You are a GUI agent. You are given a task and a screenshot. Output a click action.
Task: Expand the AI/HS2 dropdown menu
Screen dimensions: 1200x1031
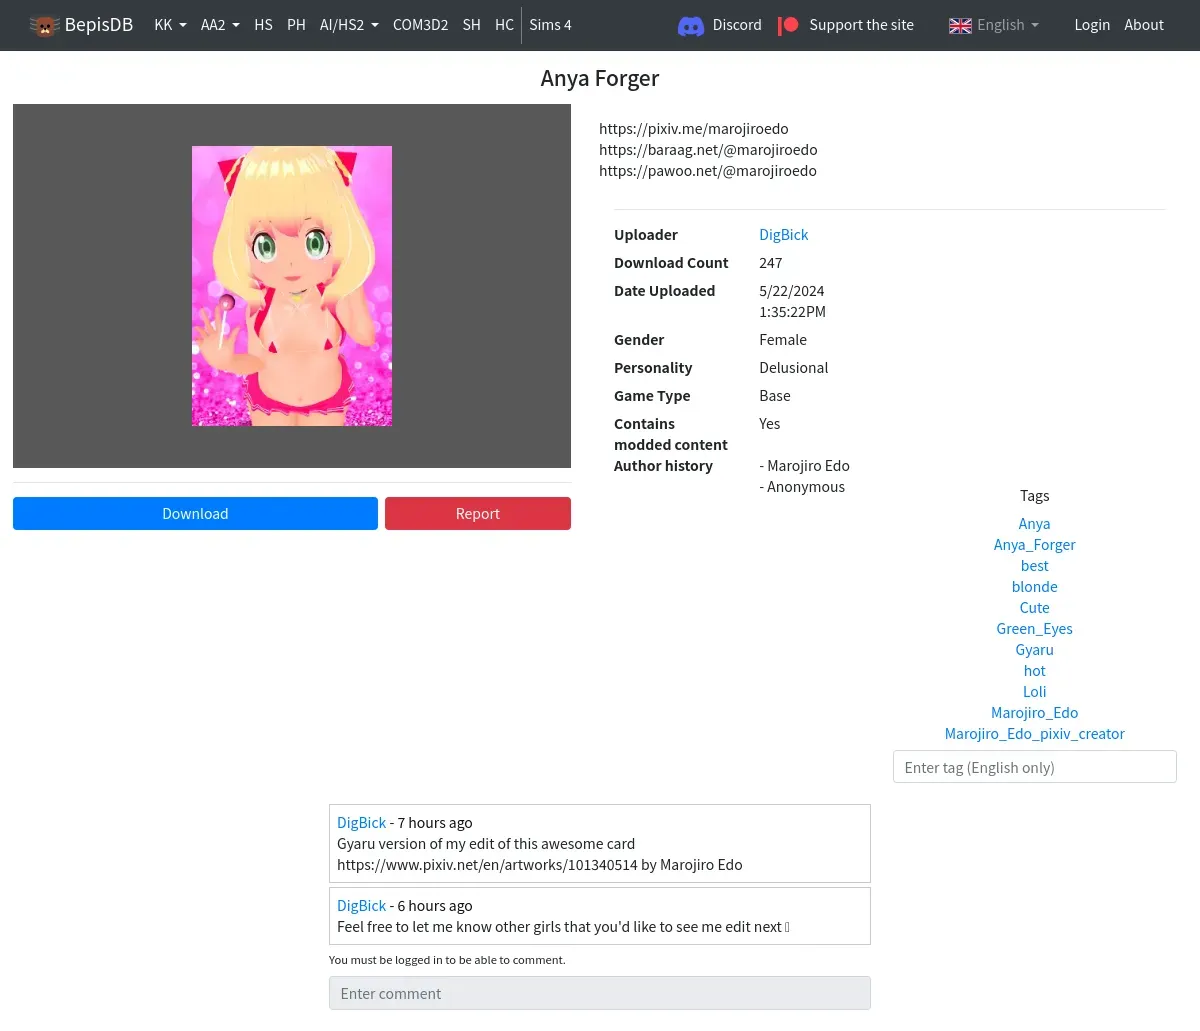coord(349,25)
